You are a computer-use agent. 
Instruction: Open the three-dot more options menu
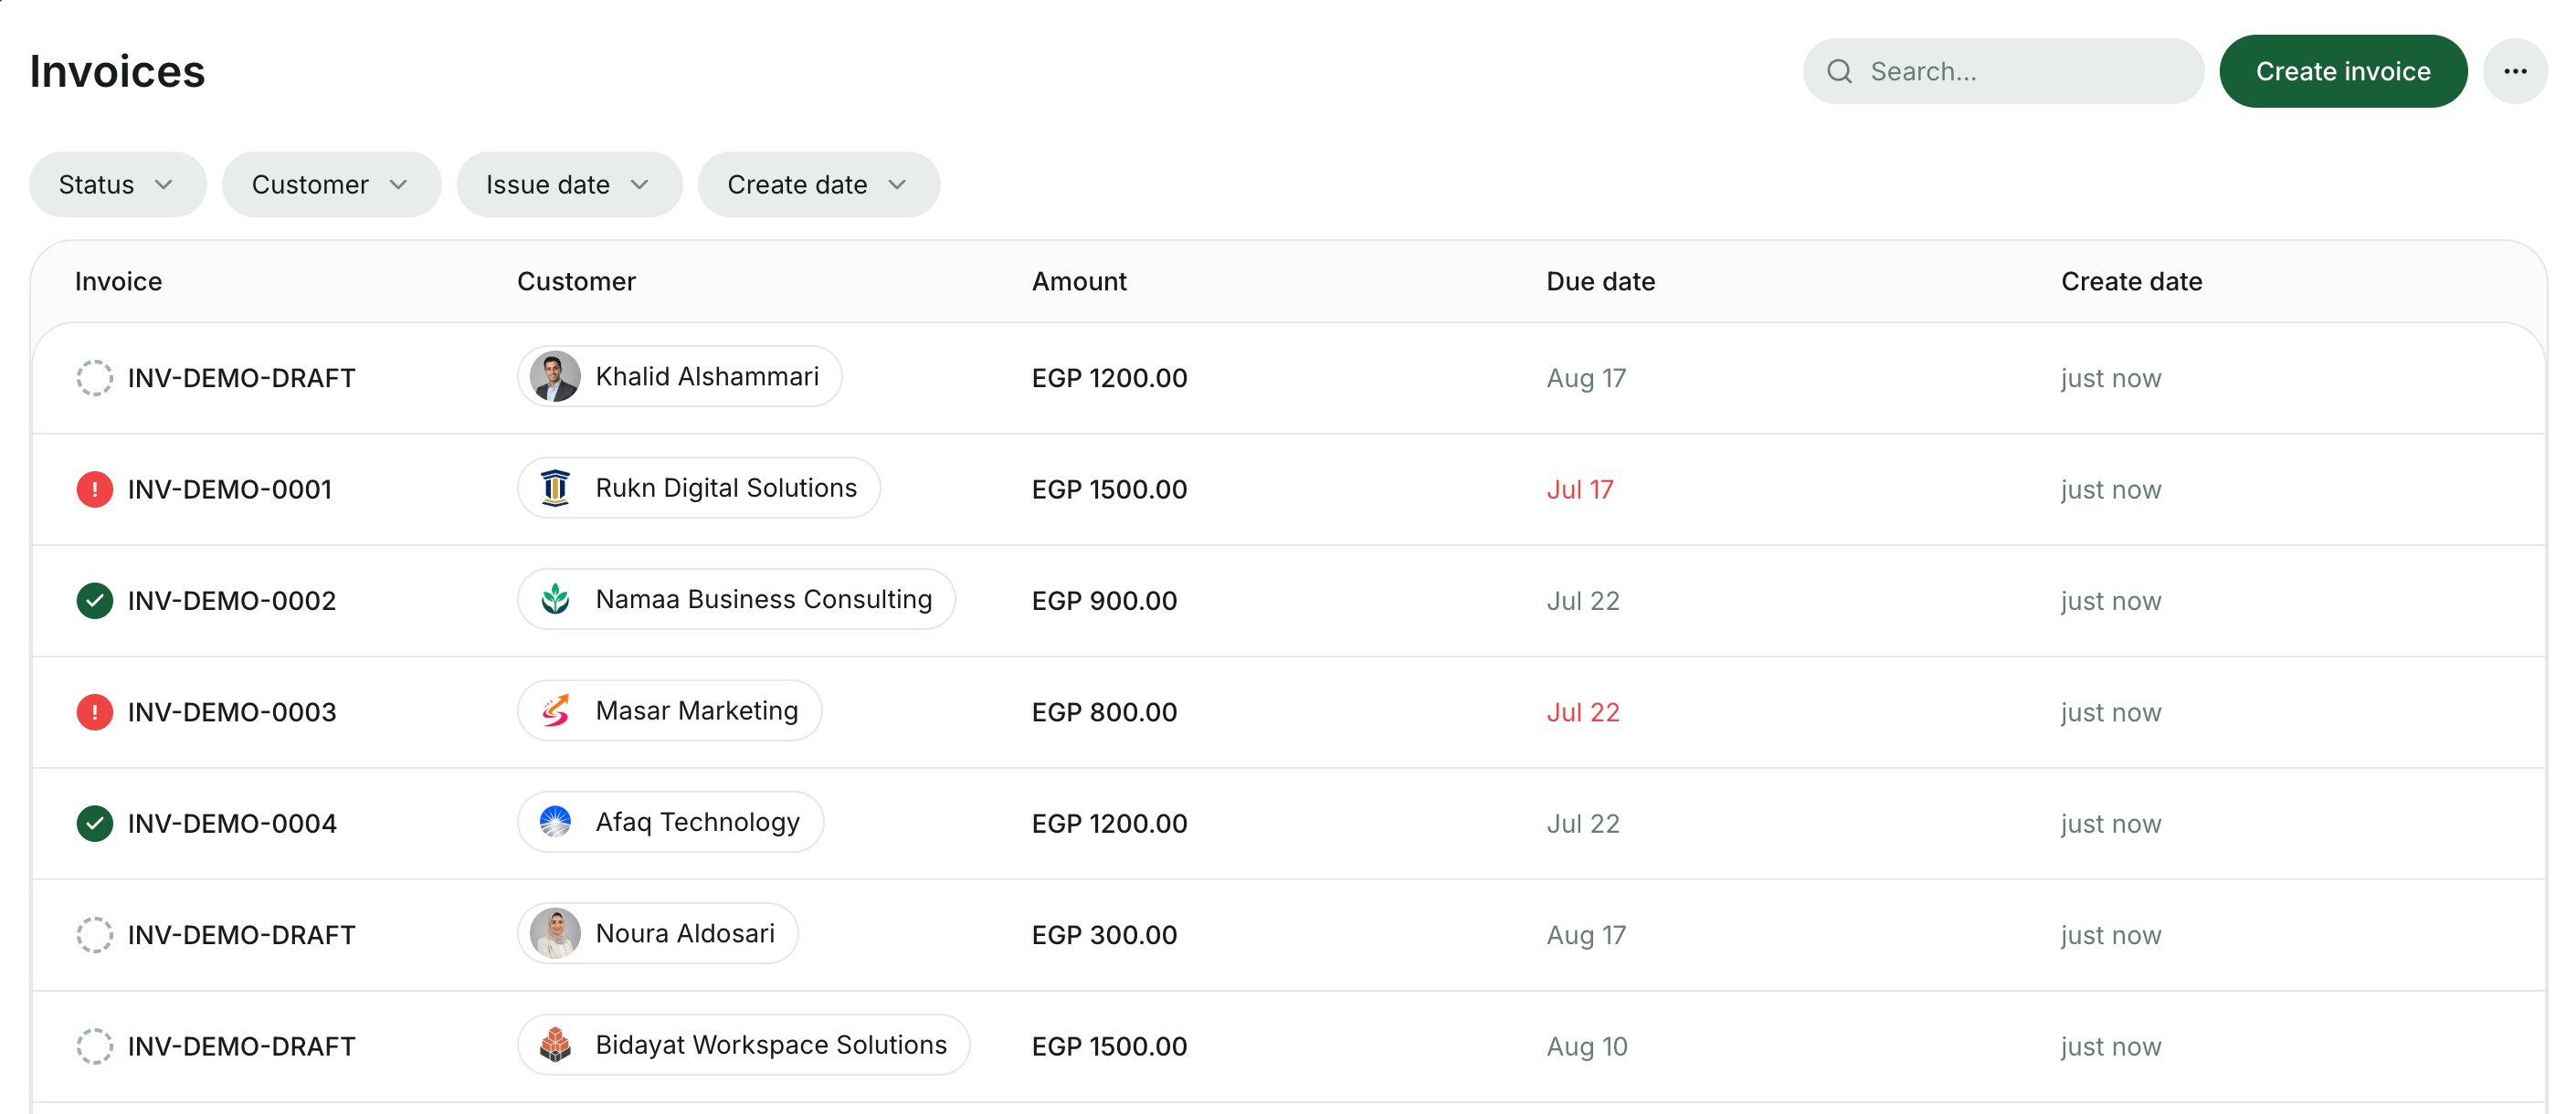pos(2515,71)
